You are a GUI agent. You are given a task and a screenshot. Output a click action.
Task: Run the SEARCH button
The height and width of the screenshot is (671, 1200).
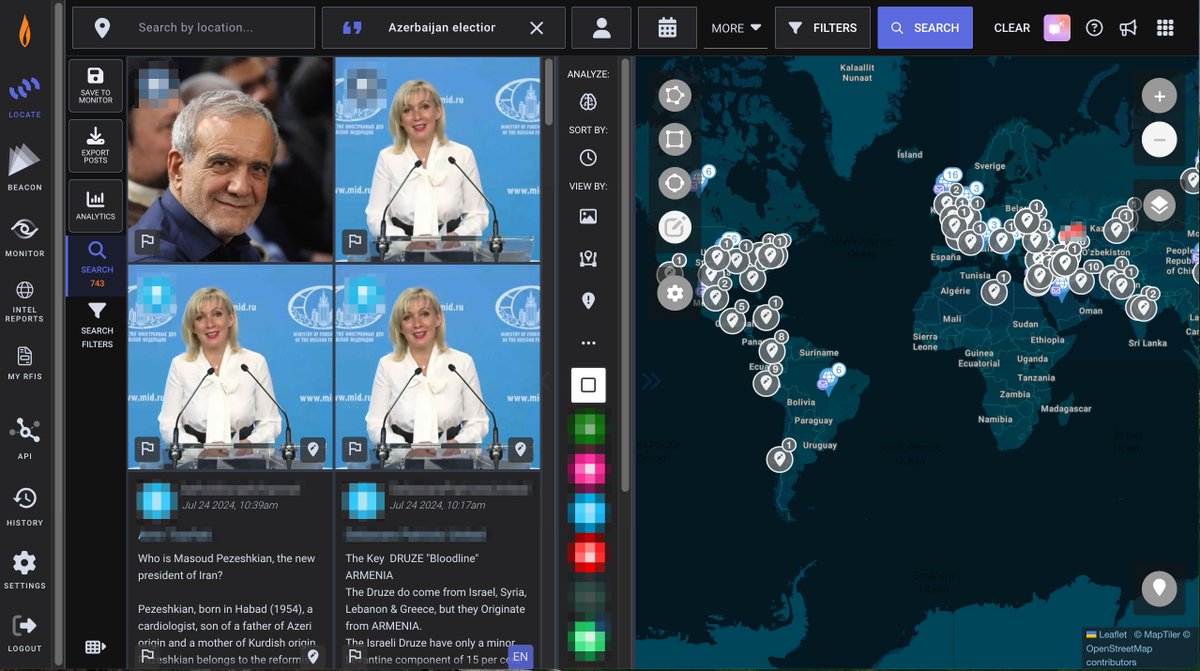coord(925,28)
